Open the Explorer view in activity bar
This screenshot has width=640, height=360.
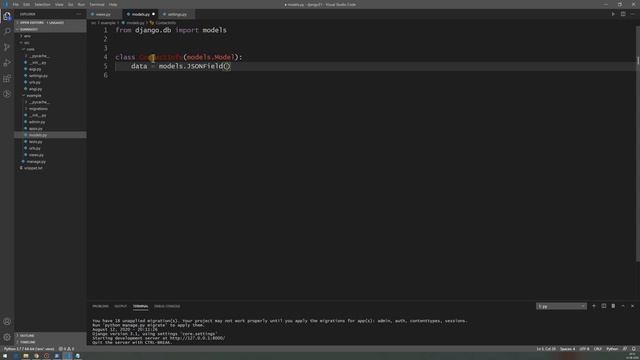click(x=7, y=16)
